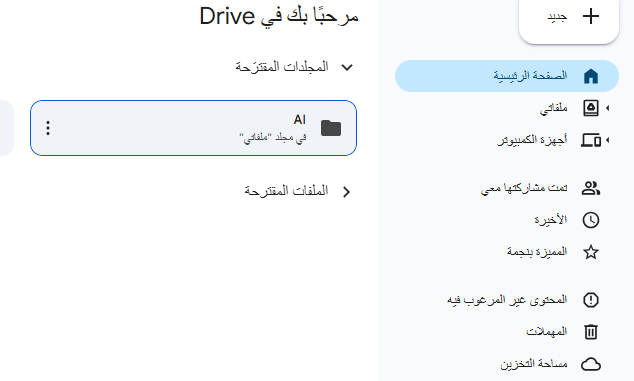The image size is (634, 381).
Task: Open Trash via the bin icon
Action: click(591, 332)
